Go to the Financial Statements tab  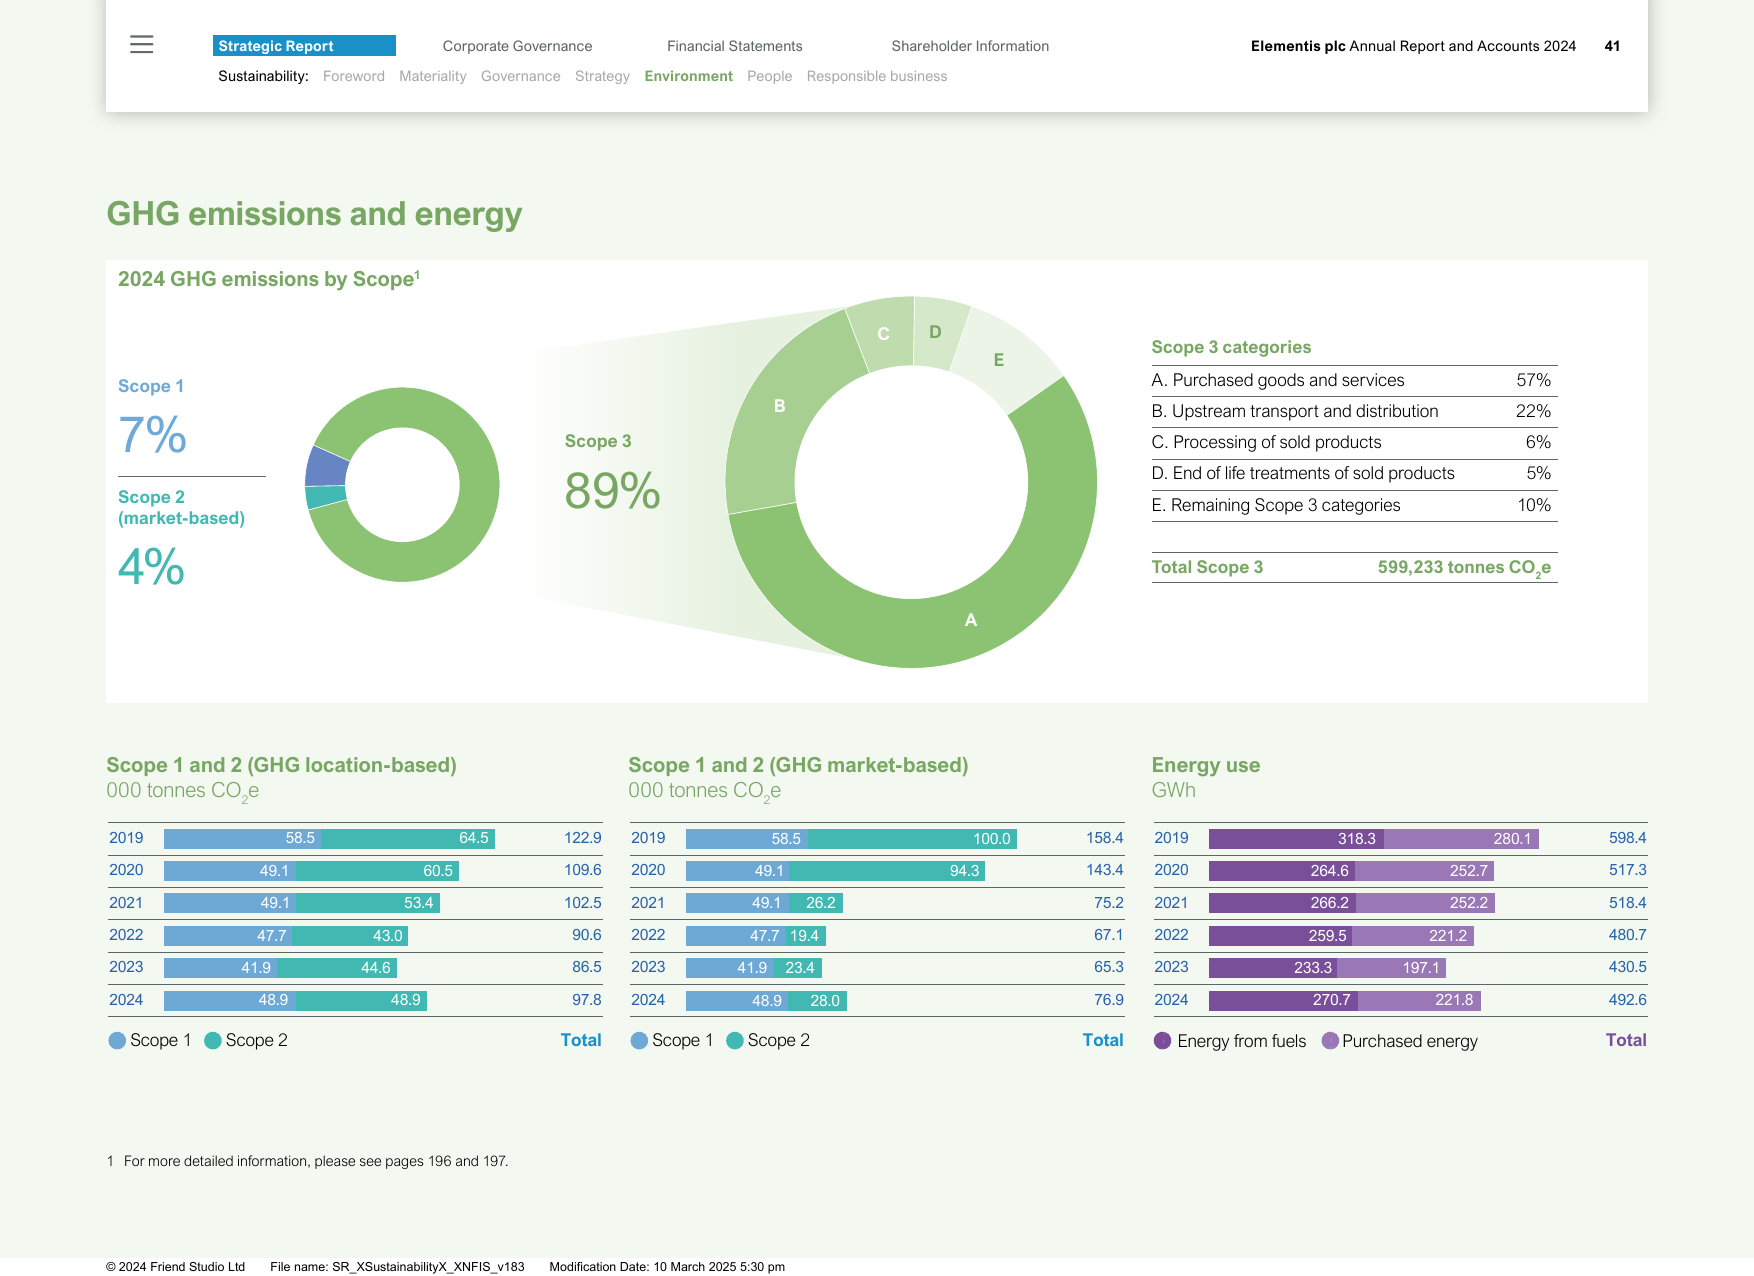point(735,46)
